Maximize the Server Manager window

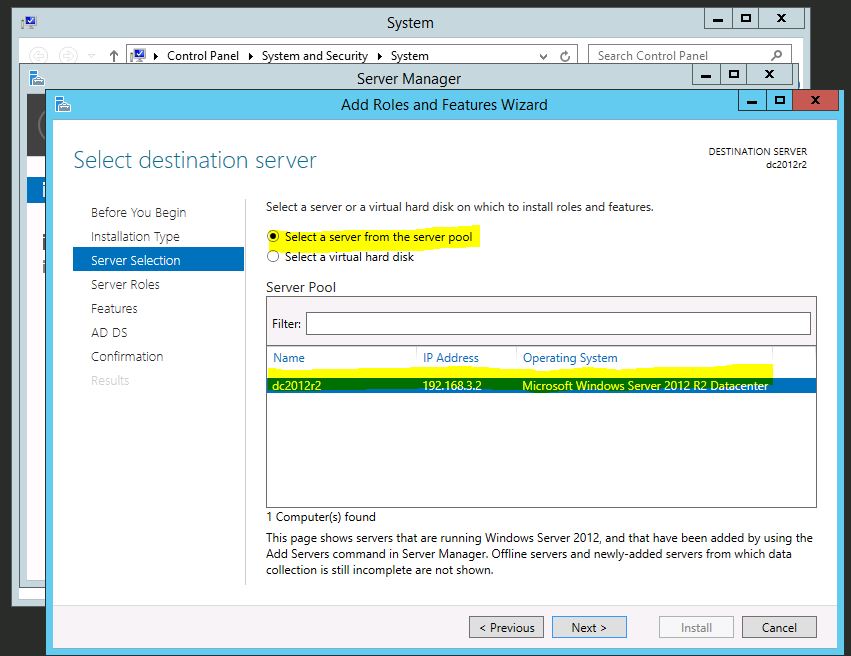tap(734, 75)
